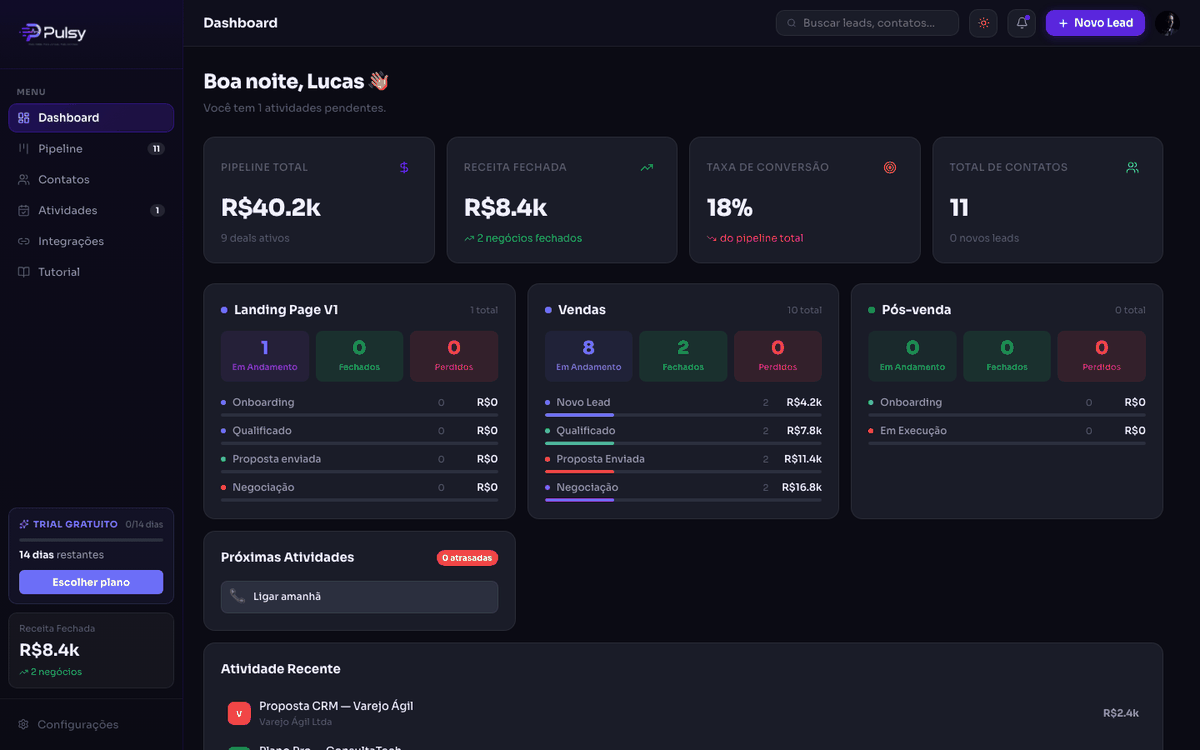Viewport: 1200px width, 750px height.
Task: Click the Novo Lead progress bar in Vendas
Action: click(x=683, y=415)
